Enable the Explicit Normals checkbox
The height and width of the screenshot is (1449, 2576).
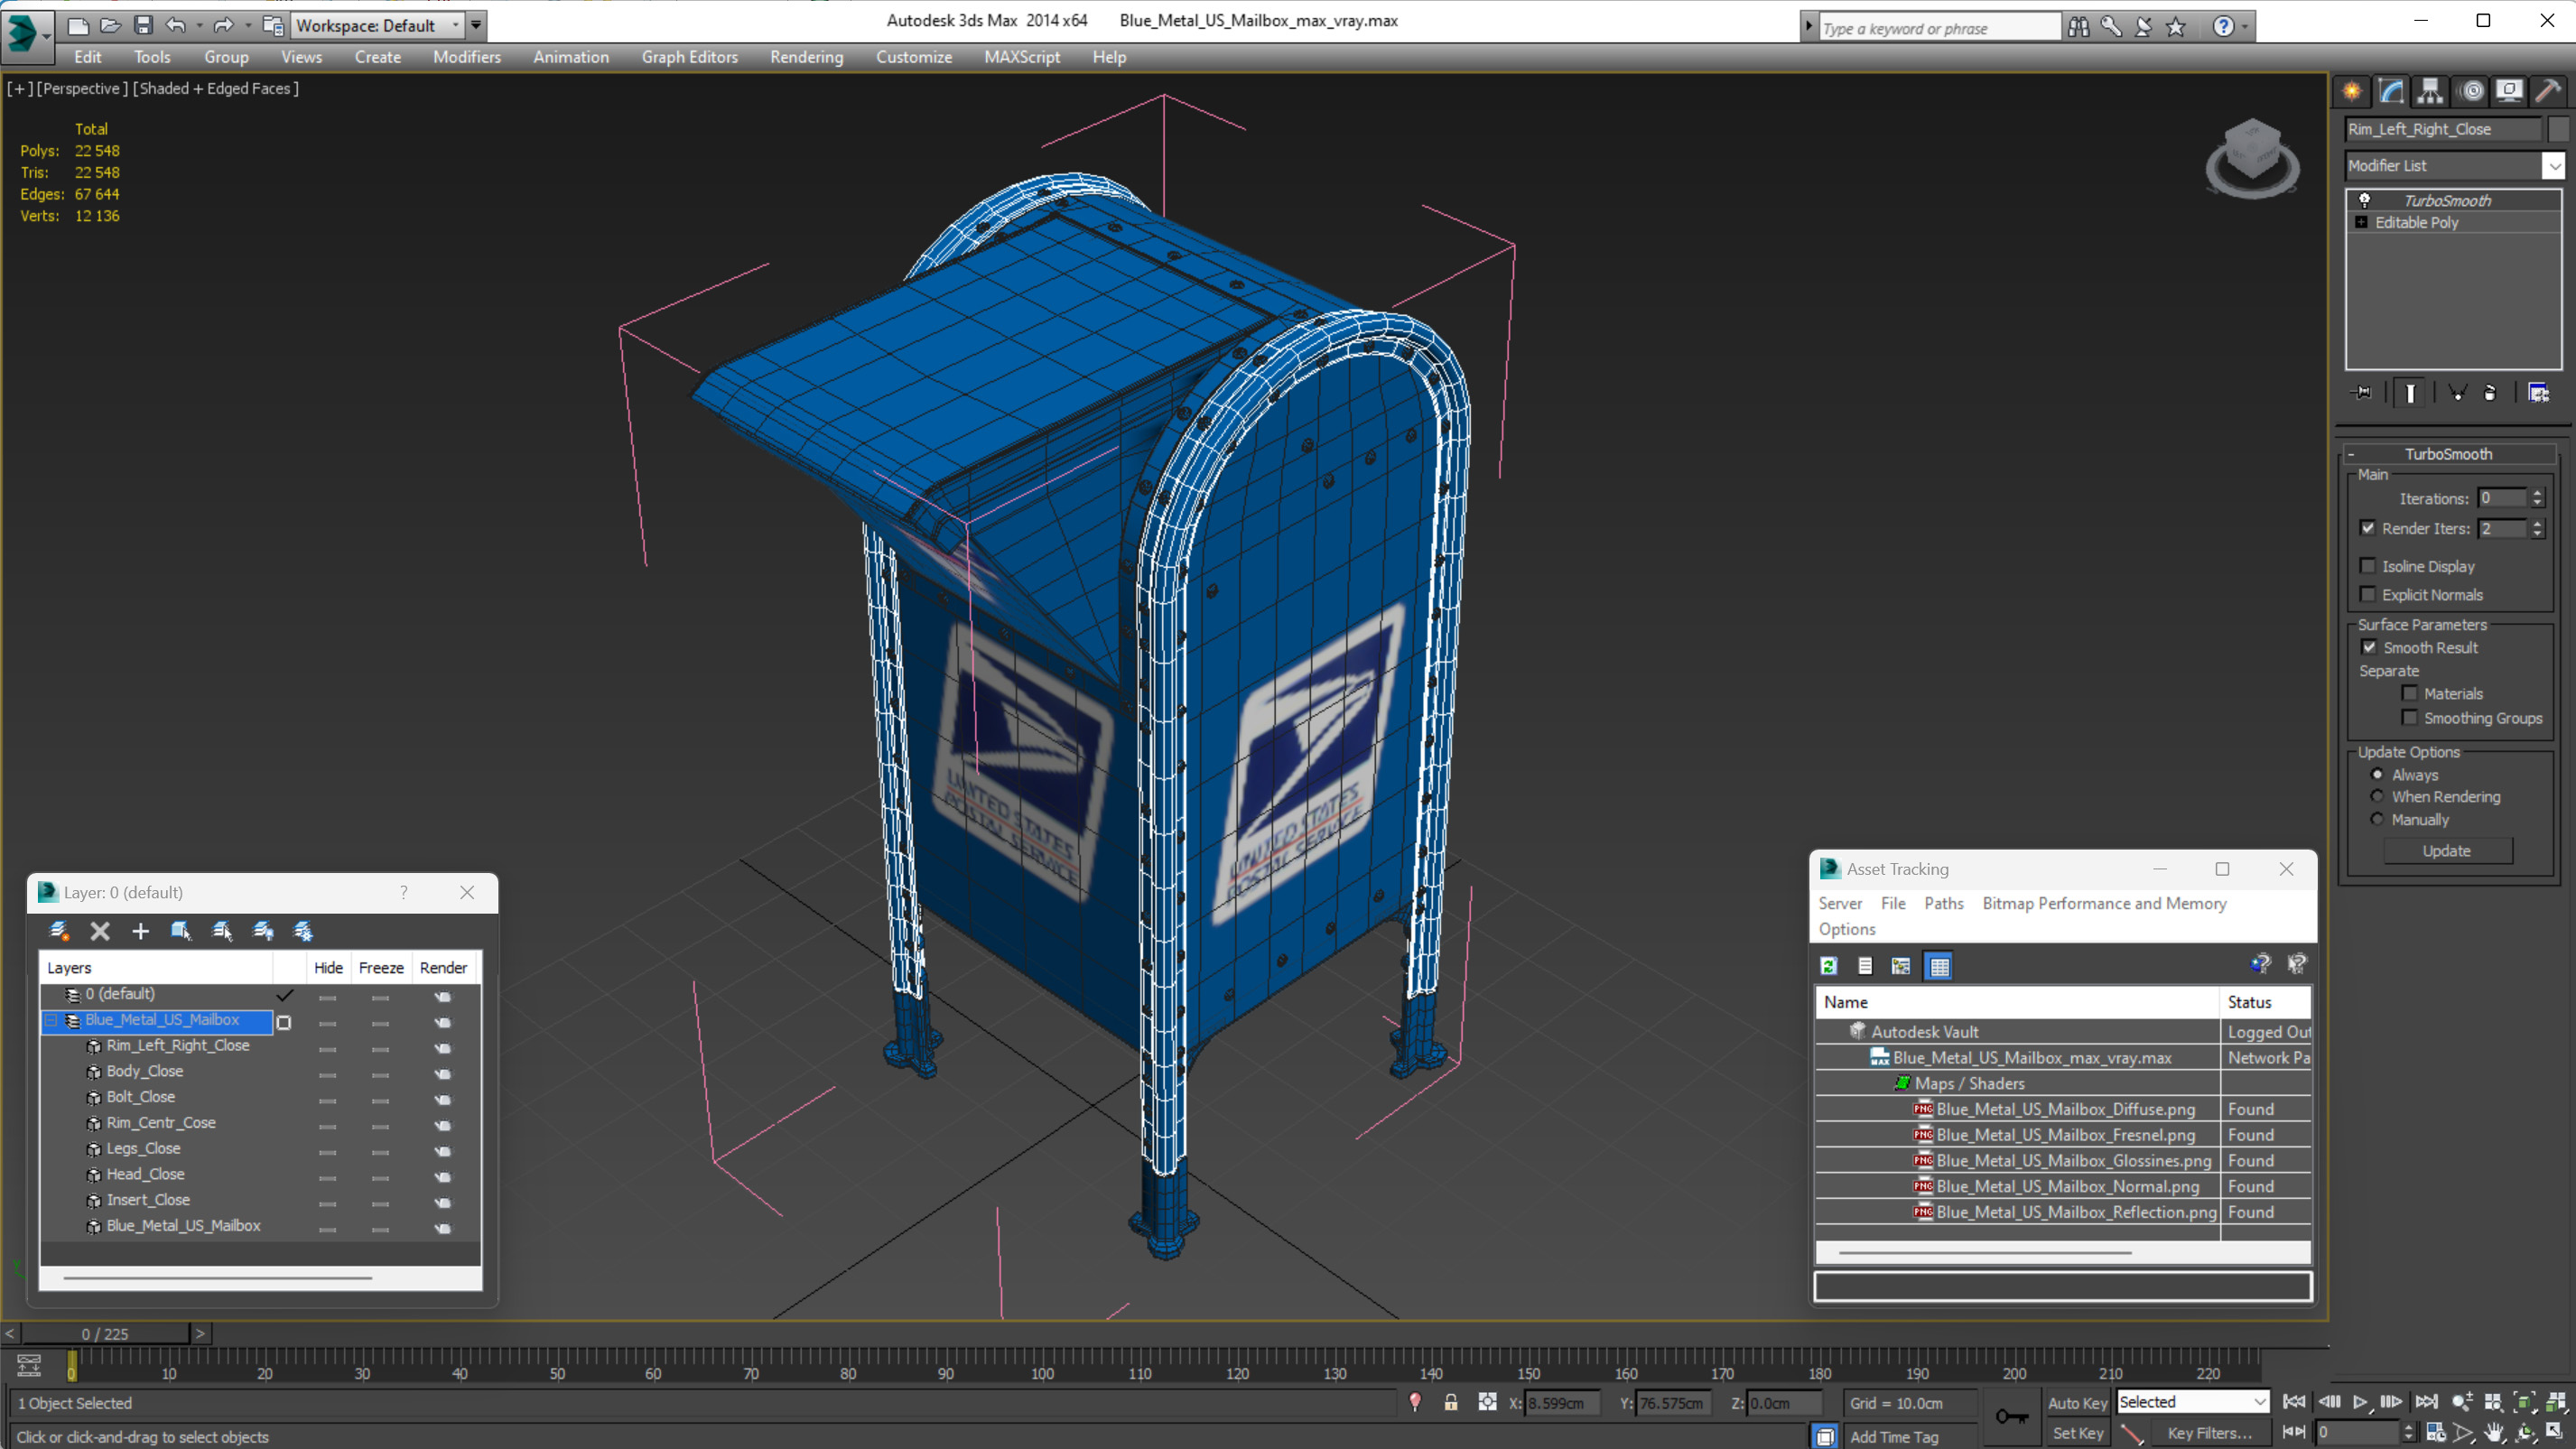[2367, 594]
